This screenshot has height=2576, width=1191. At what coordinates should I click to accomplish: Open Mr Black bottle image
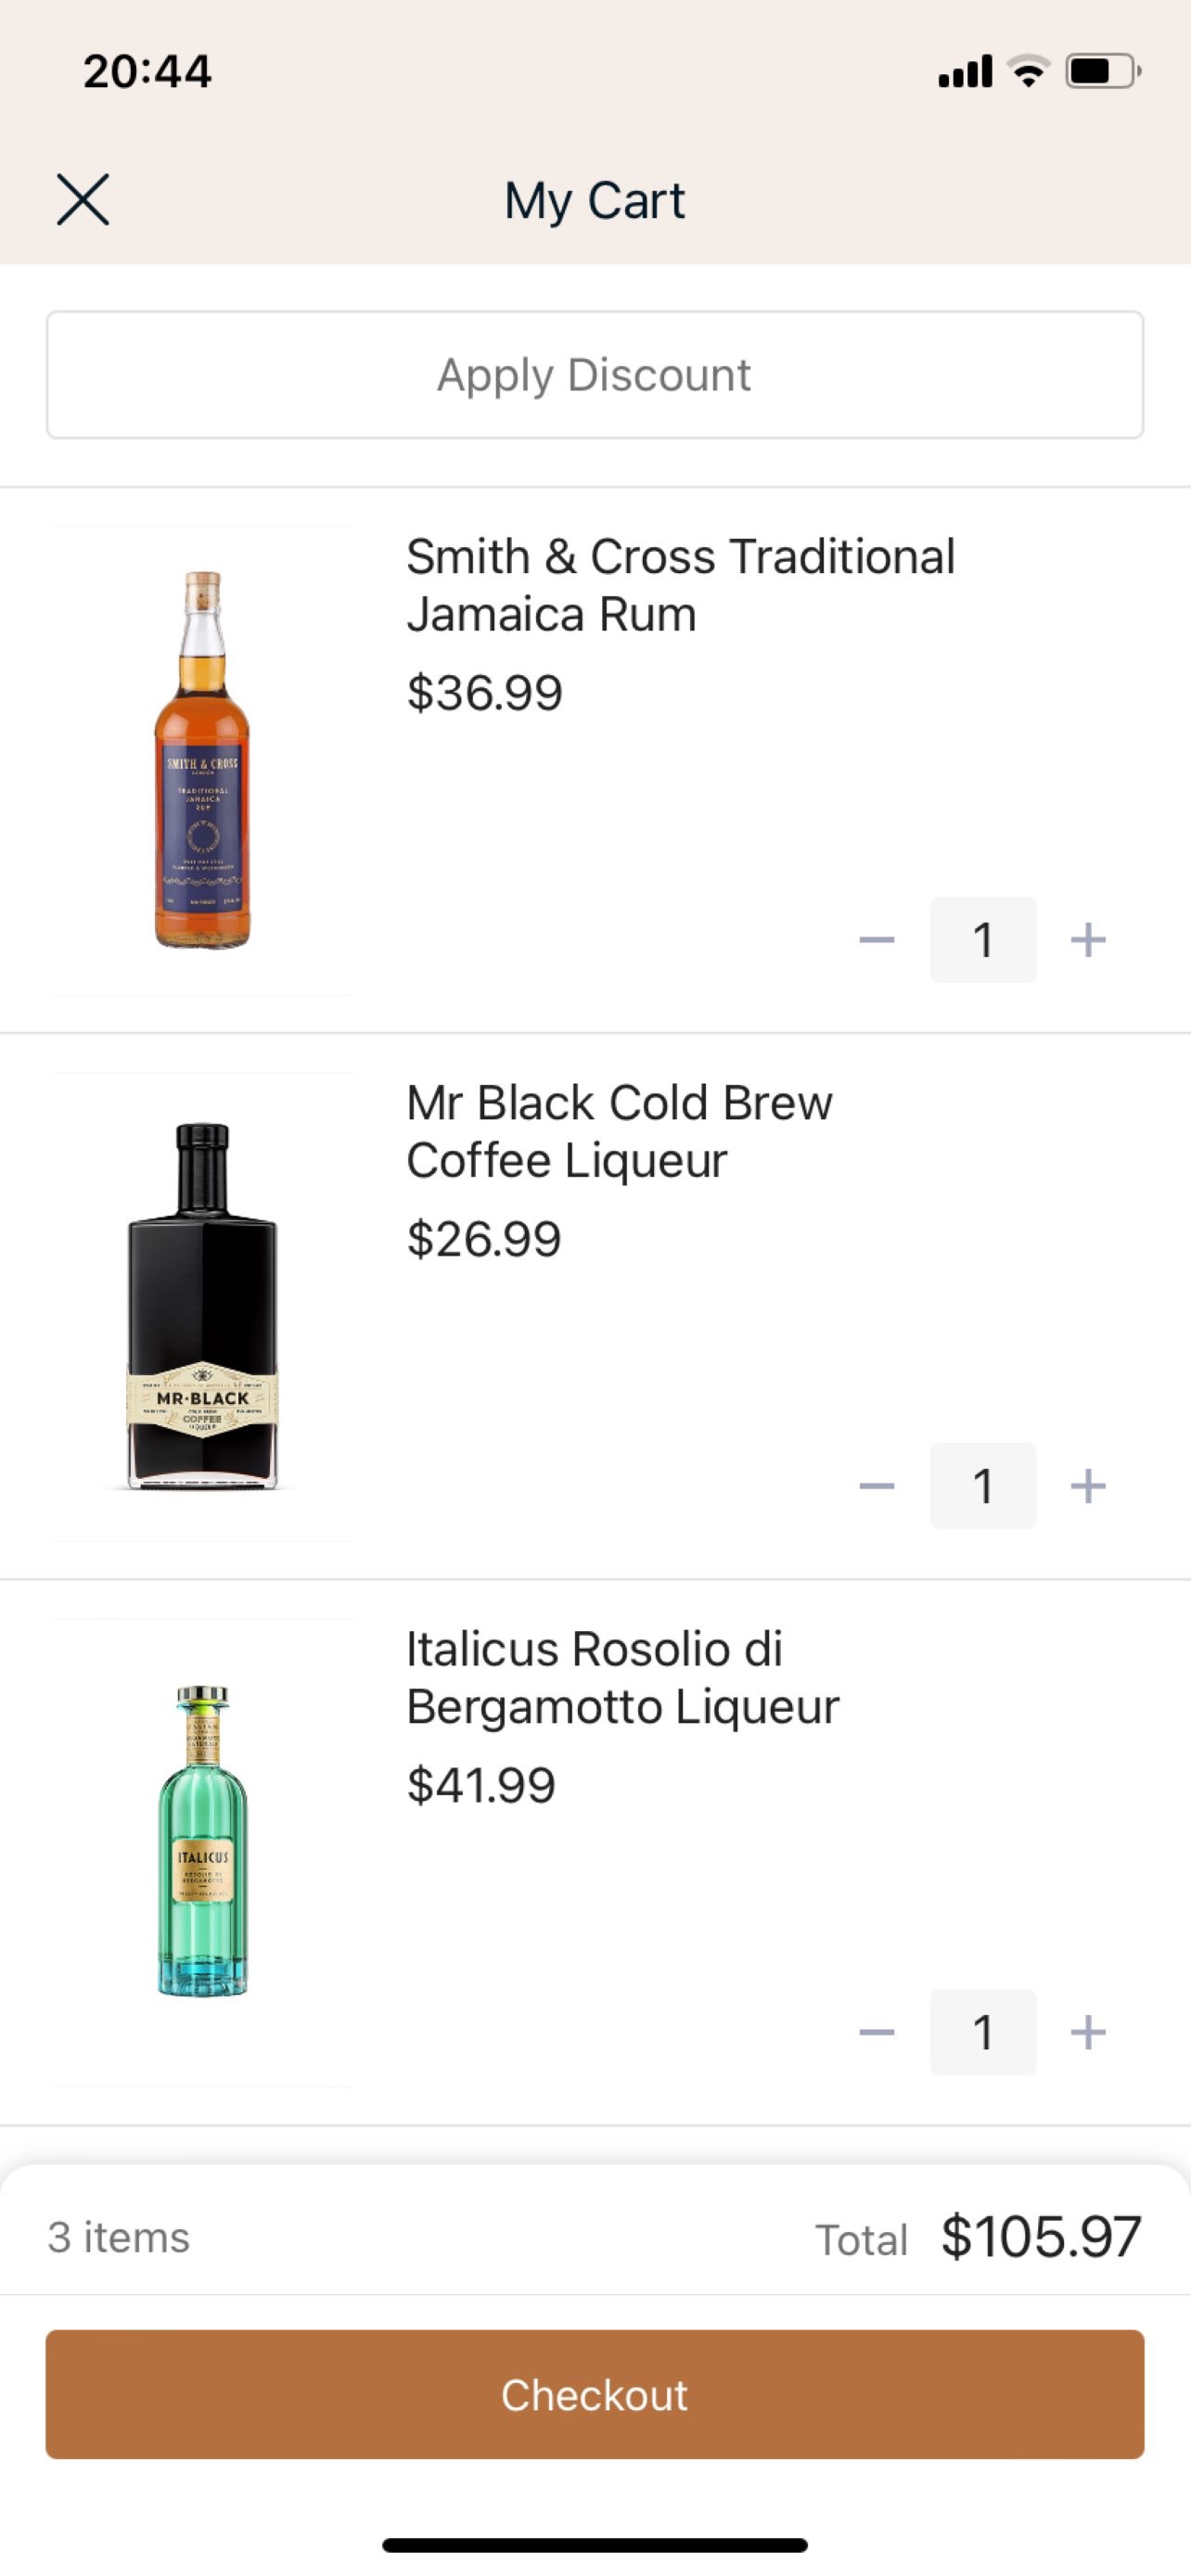pos(202,1306)
